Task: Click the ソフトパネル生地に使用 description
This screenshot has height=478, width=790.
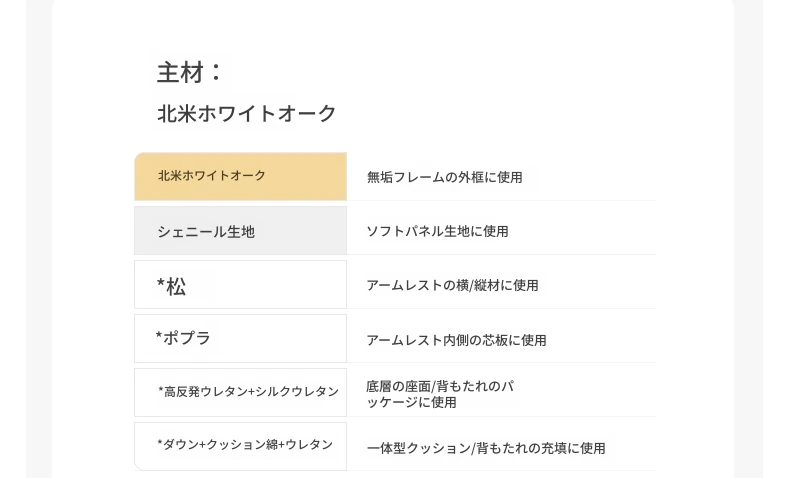Action: [437, 231]
